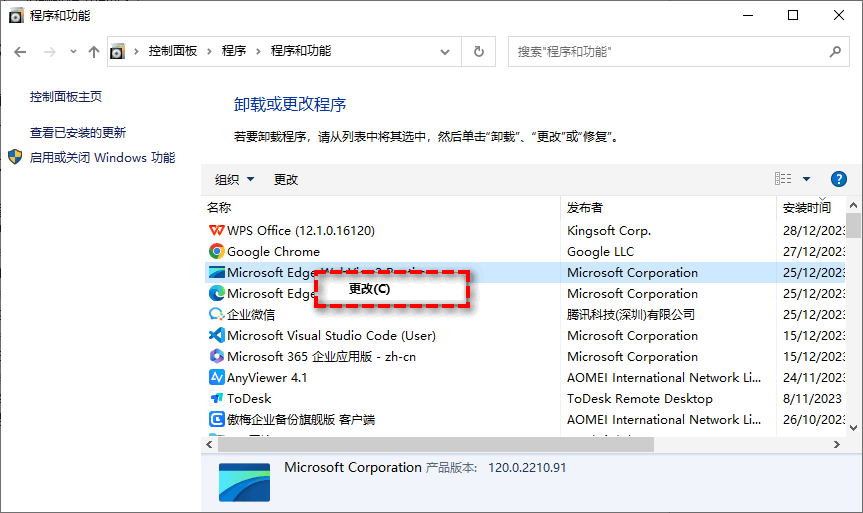Select ToDesk row name text
Viewport: 863px width, 513px height.
coord(249,398)
